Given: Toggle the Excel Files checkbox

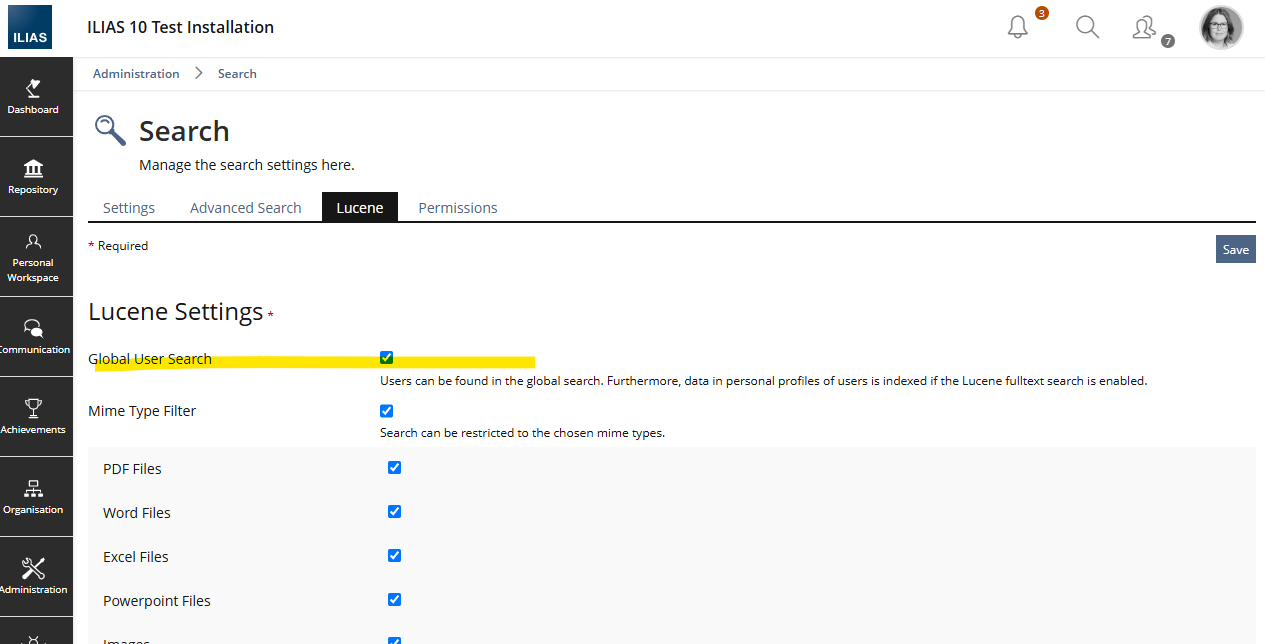Looking at the screenshot, I should click(394, 556).
